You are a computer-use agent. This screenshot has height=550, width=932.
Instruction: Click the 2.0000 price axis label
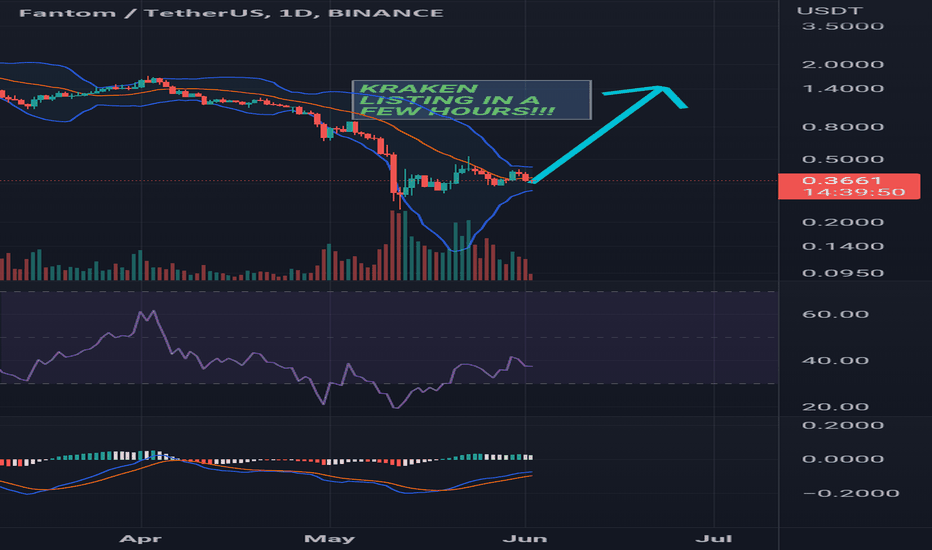pyautogui.click(x=843, y=64)
